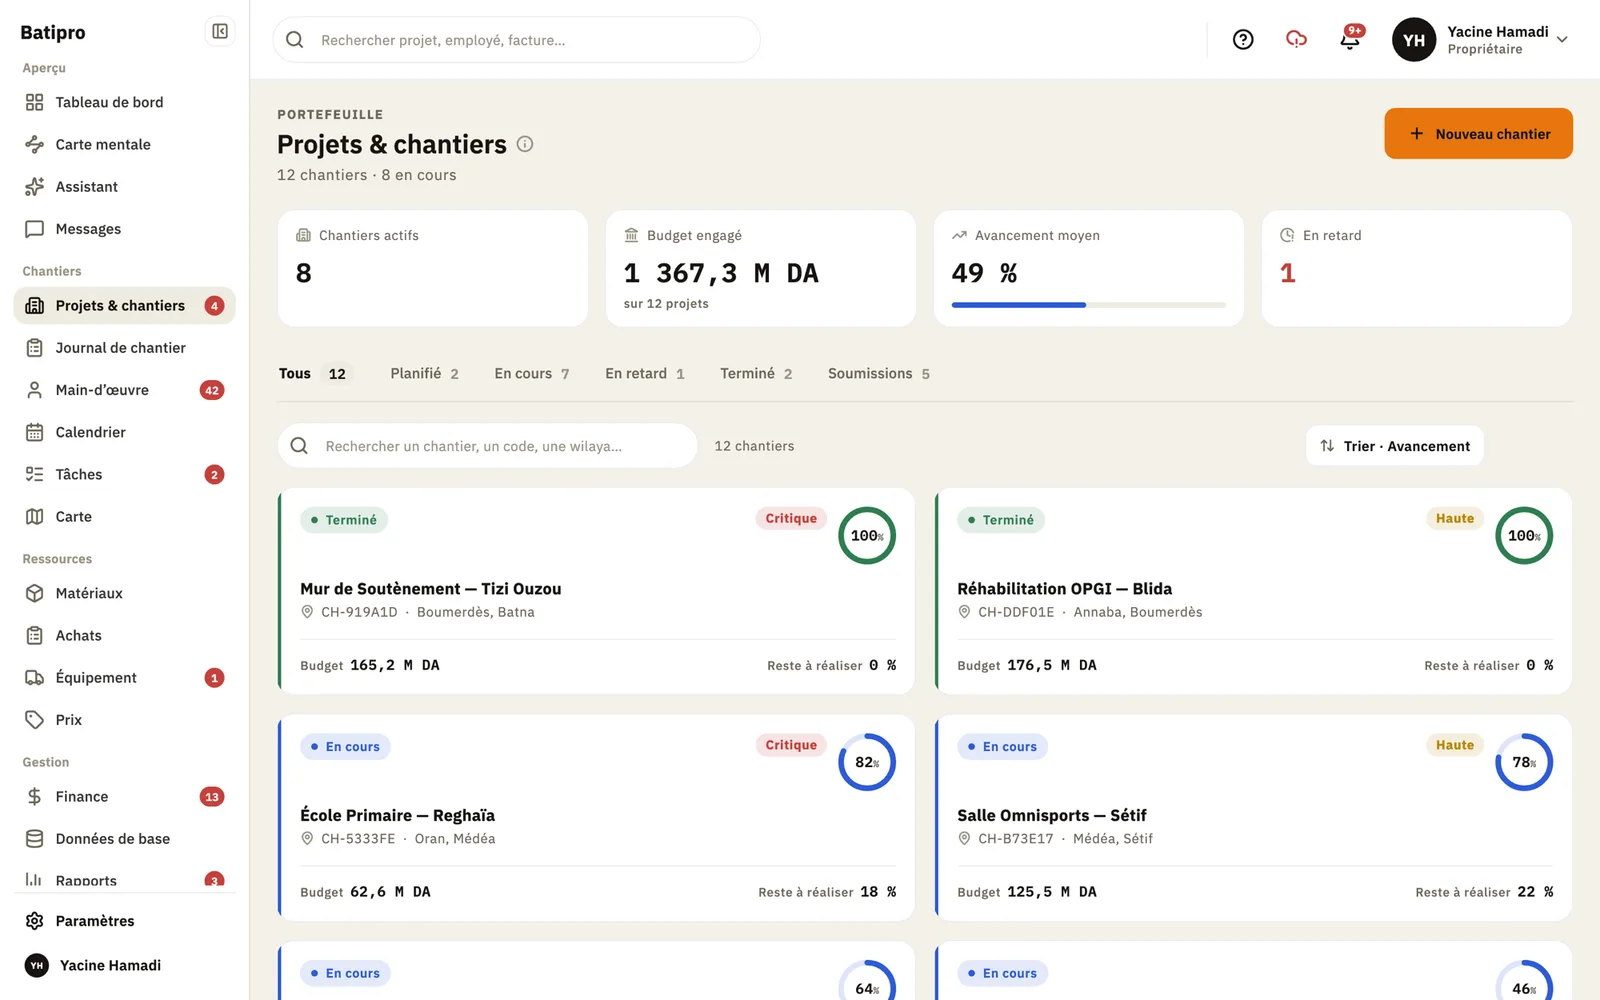Click the Nouveau chantier button
Screen dimensions: 1600x1000
(x=1478, y=134)
